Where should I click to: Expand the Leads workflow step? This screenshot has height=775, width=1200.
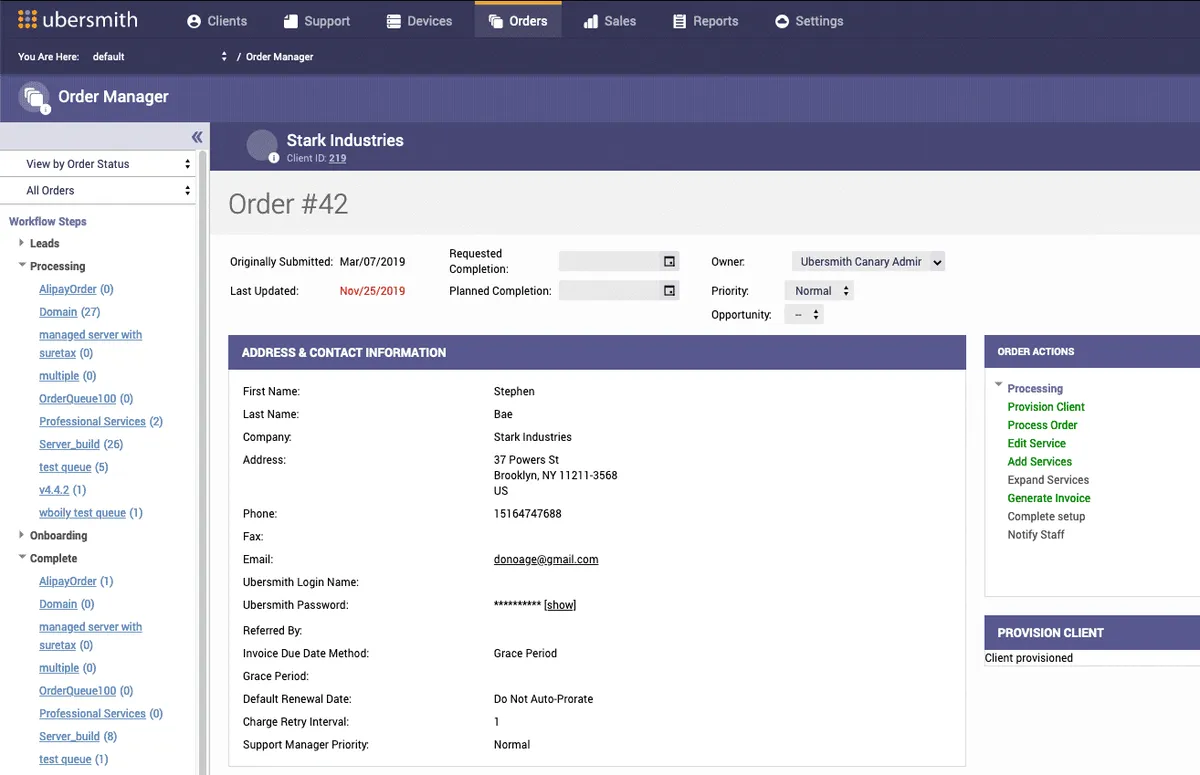click(21, 243)
